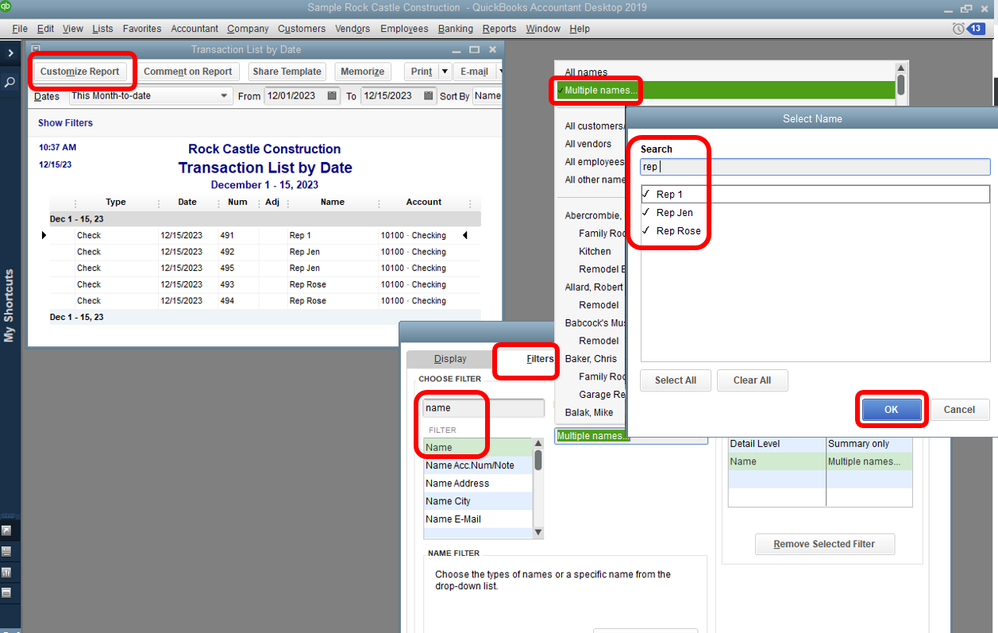Toggle the Rep Jen checkmark

coord(646,212)
